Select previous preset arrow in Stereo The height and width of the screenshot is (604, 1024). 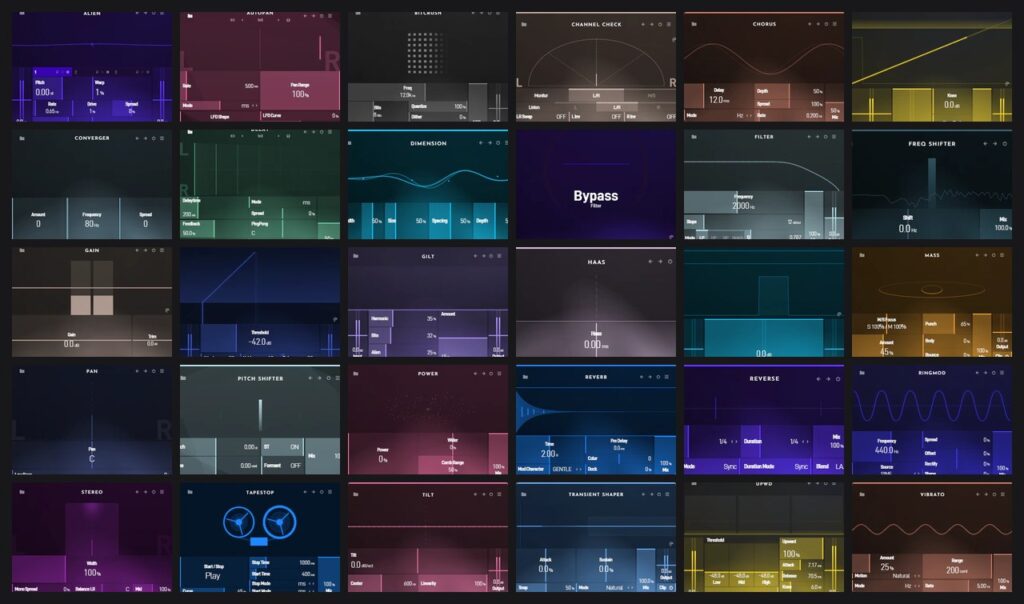click(x=137, y=492)
